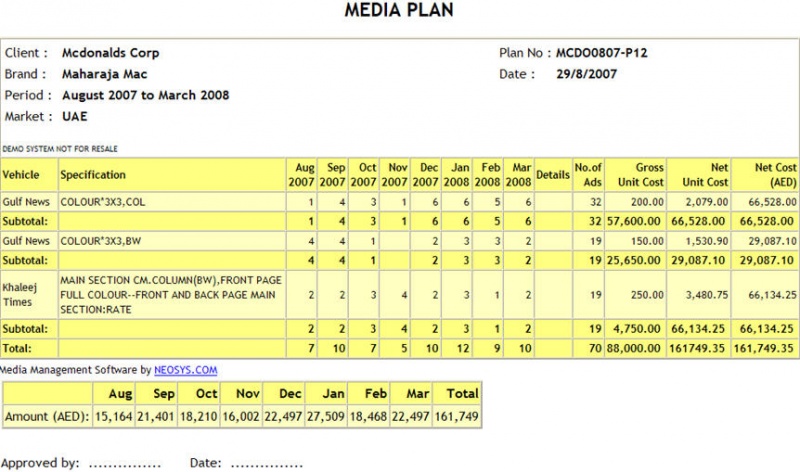
Task: Click the Mcdonalds Corp client name
Action: tap(111, 53)
